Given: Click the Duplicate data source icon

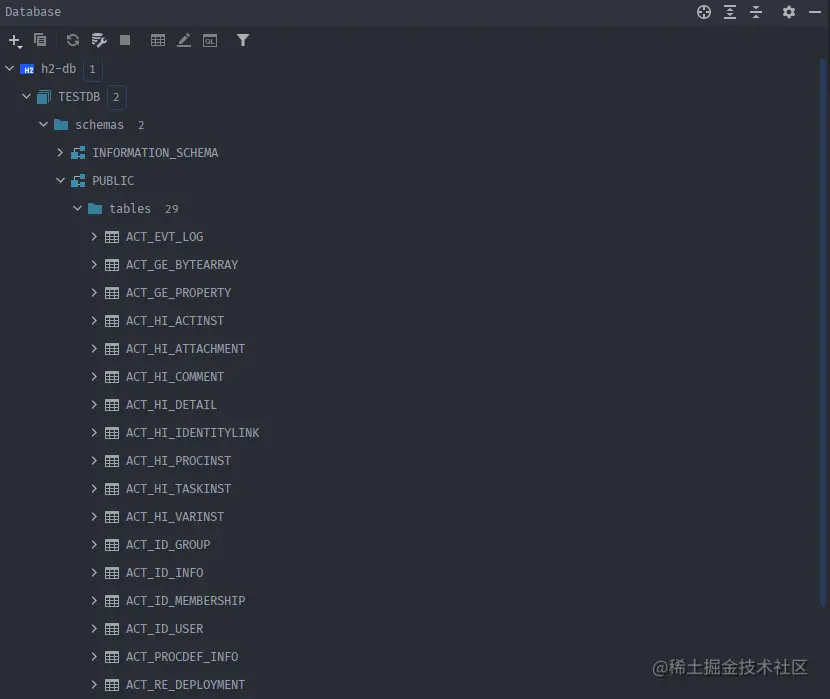Looking at the screenshot, I should [40, 40].
